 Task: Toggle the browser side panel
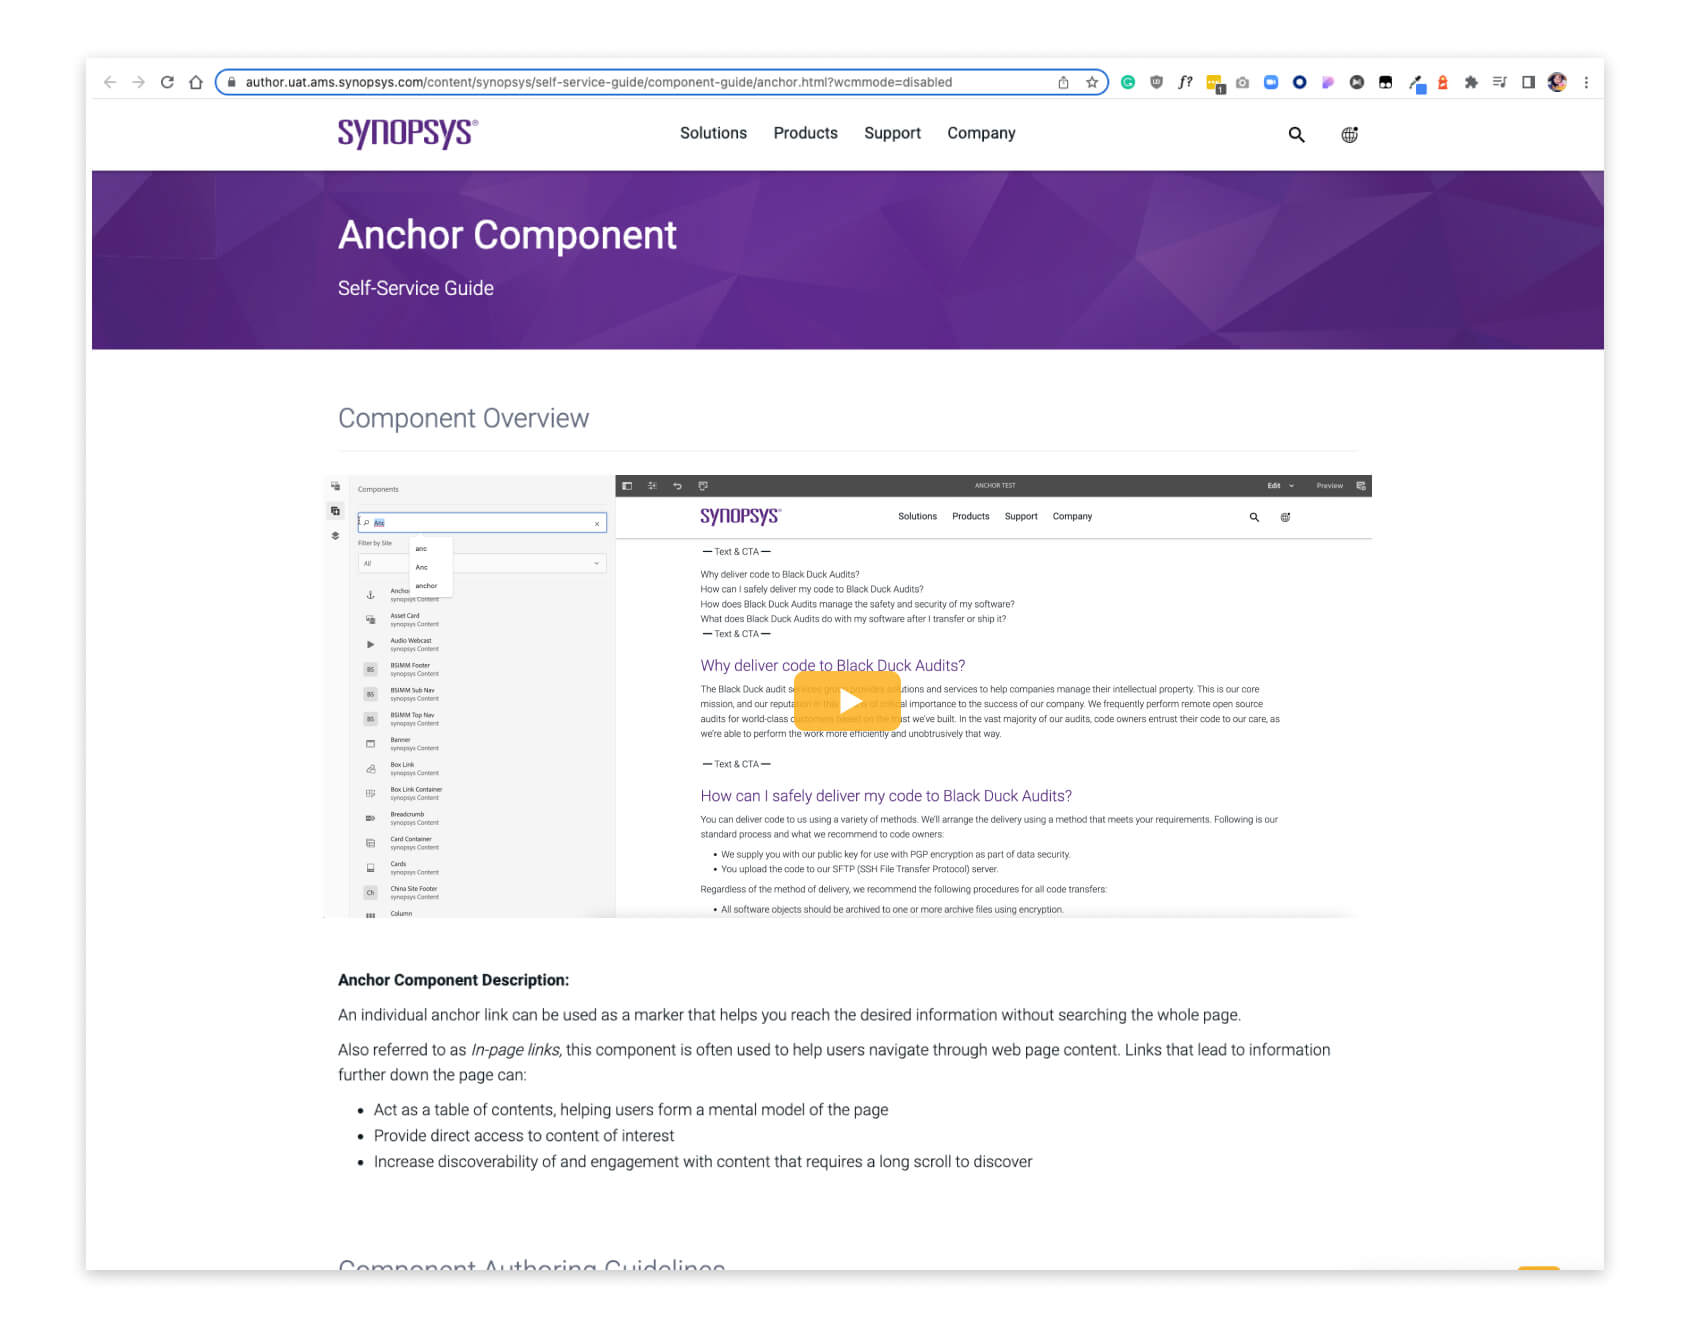point(1528,82)
